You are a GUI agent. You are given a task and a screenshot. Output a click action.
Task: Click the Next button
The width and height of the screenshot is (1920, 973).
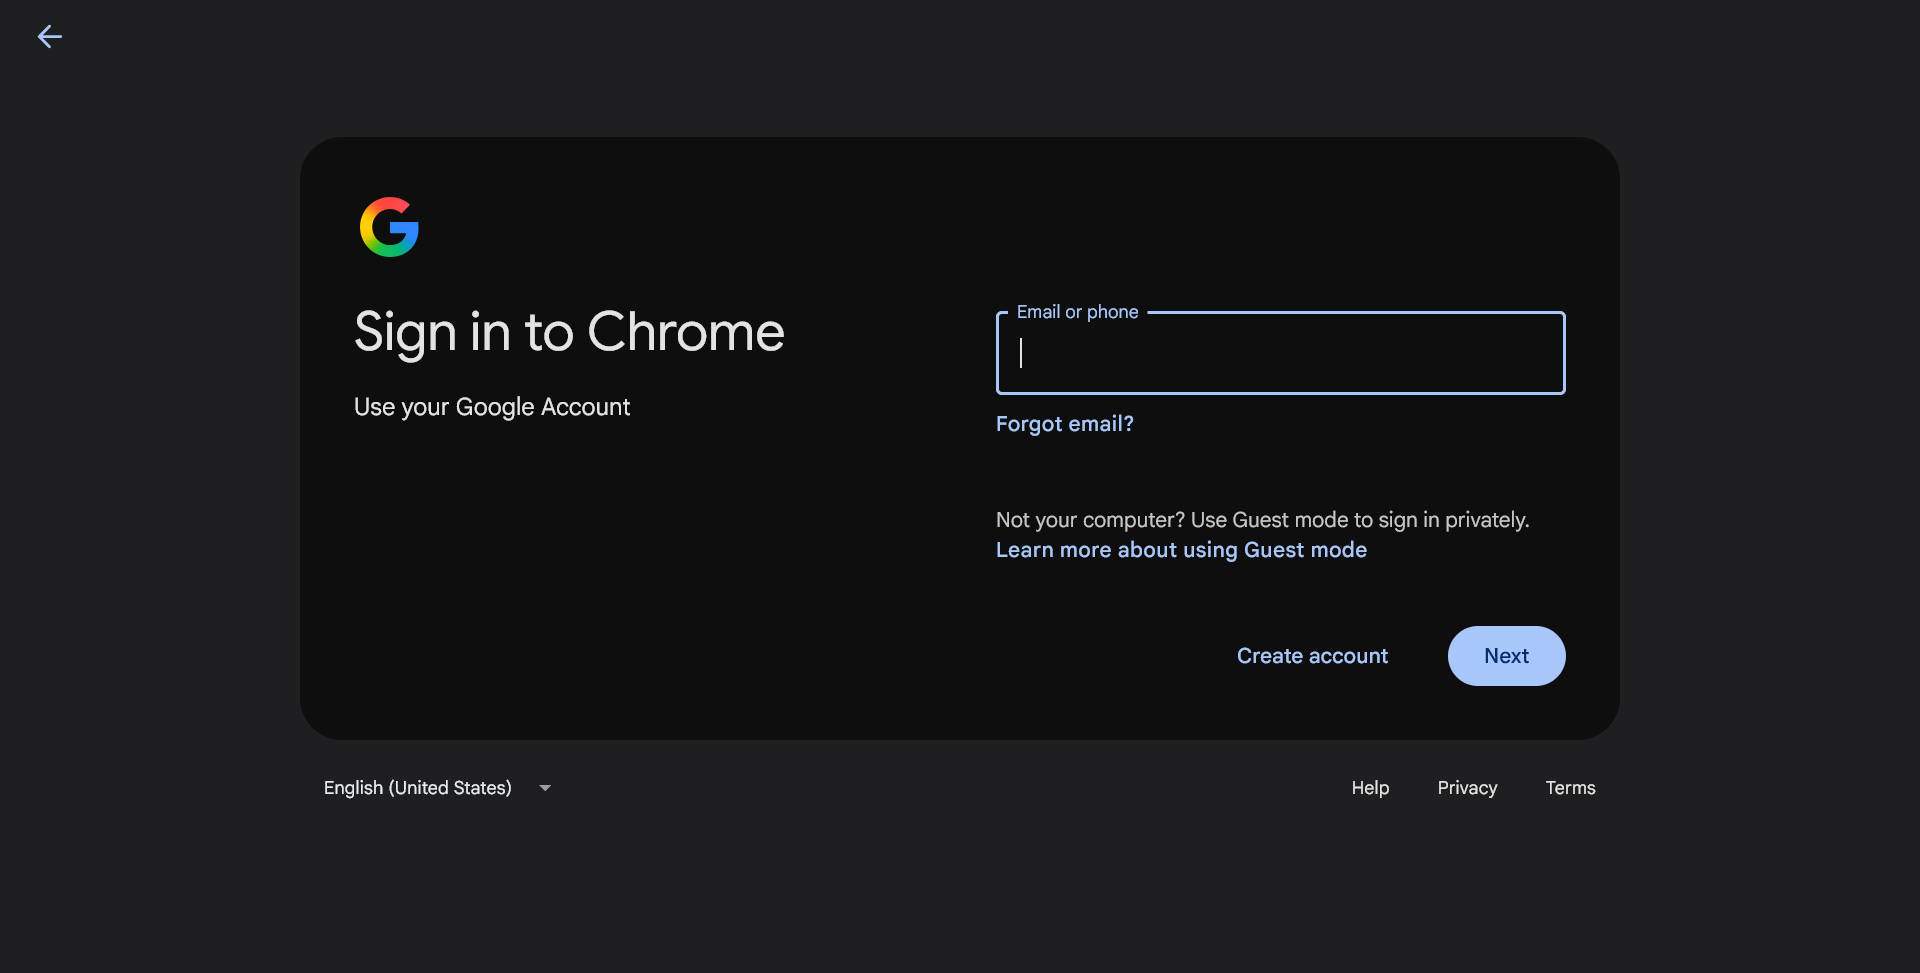1506,656
